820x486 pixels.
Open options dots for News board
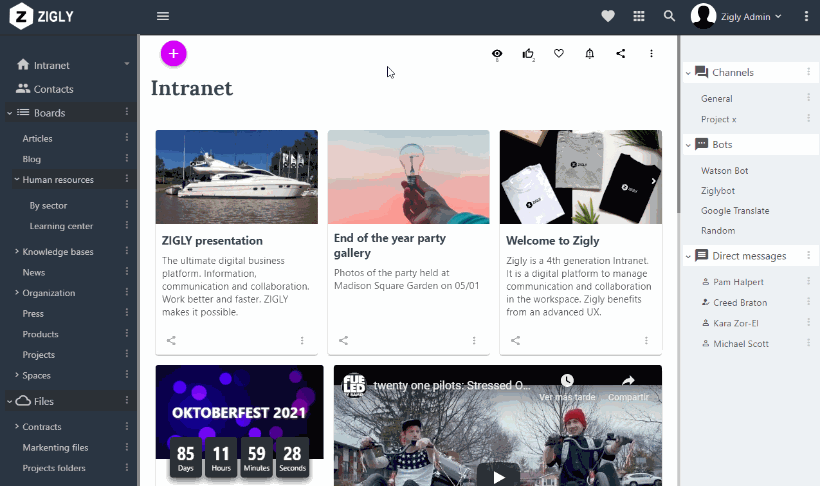[x=127, y=271]
